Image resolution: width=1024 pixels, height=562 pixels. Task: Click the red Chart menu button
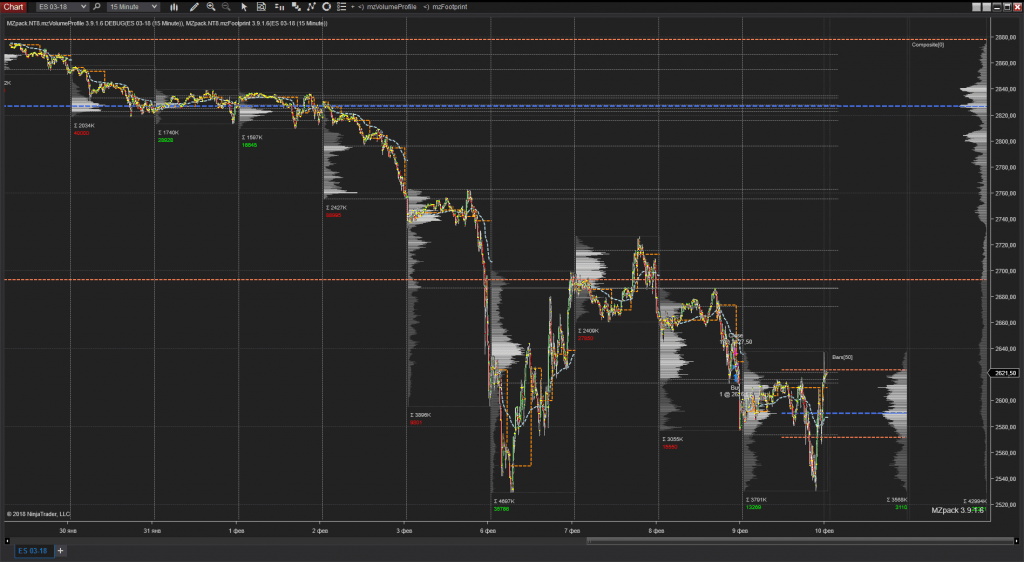click(13, 7)
